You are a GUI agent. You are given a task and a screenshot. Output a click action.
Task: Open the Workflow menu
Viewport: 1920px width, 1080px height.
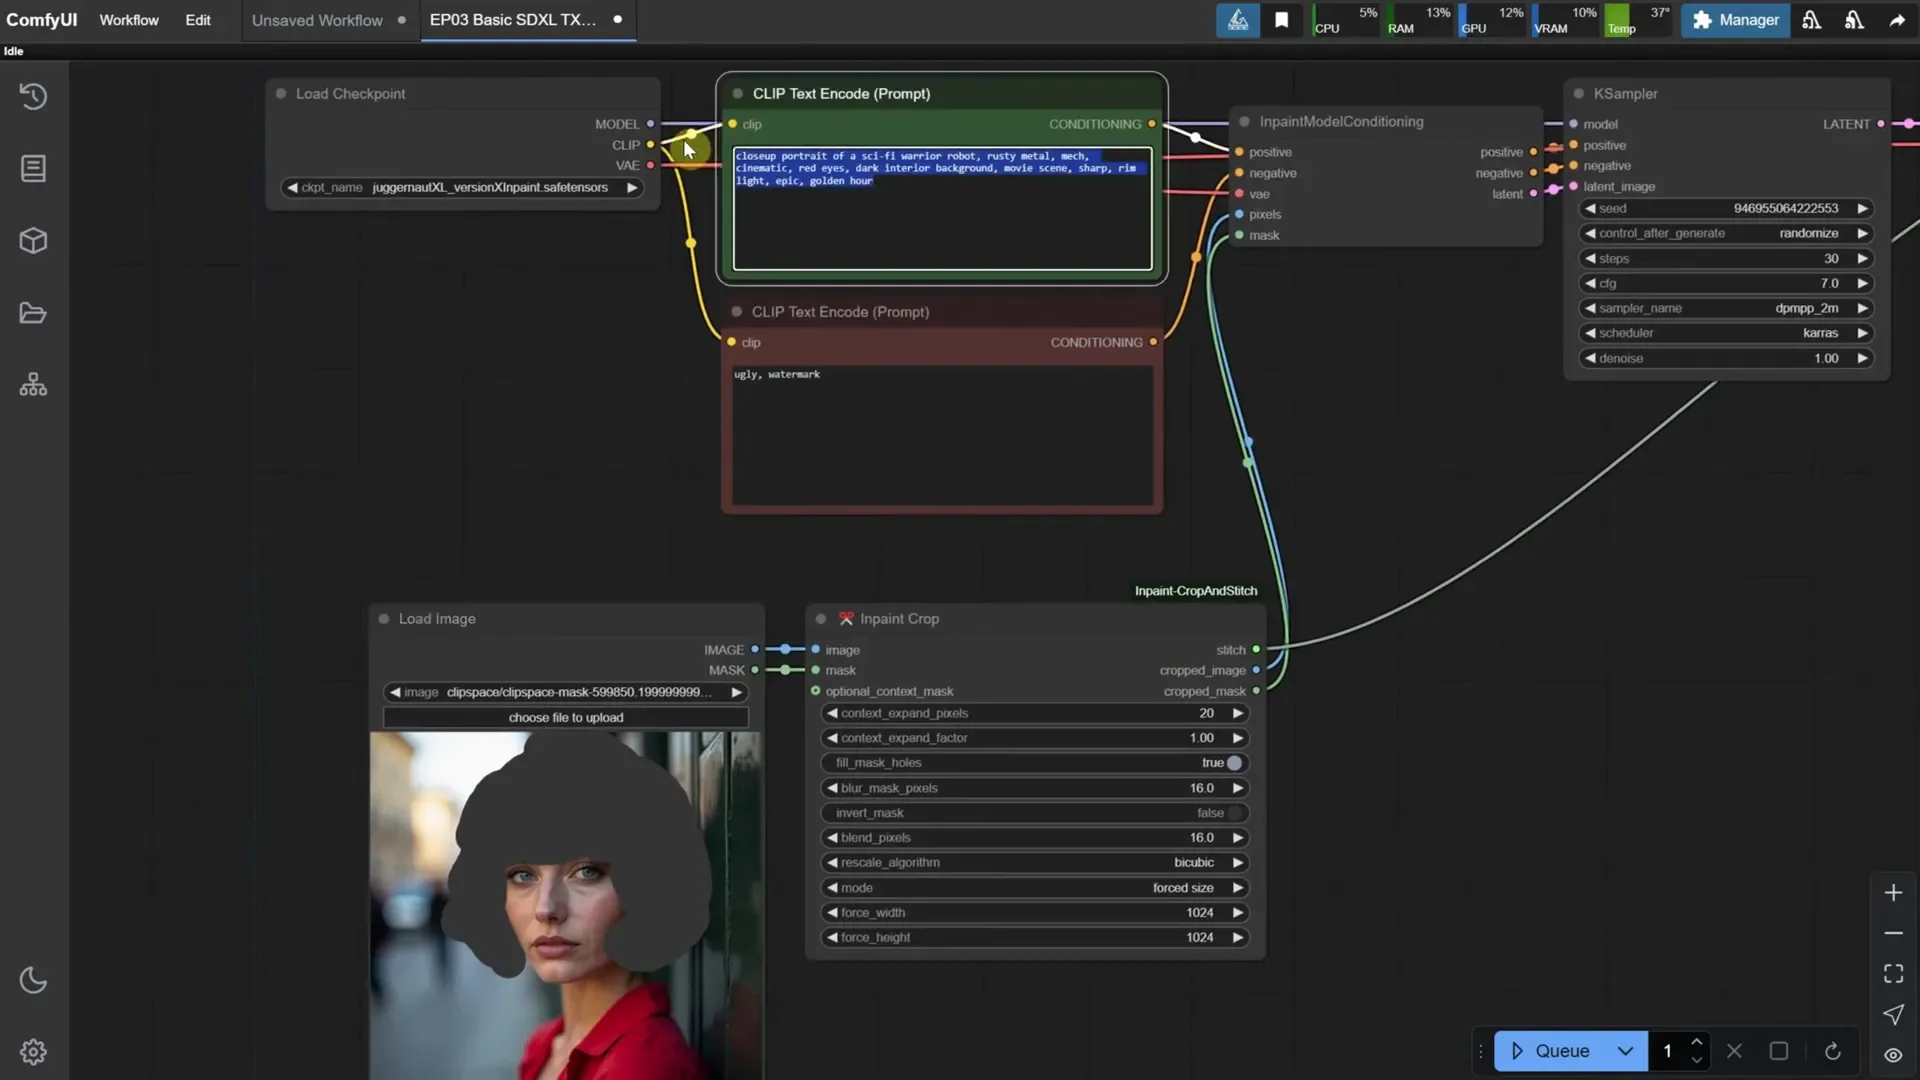[128, 20]
